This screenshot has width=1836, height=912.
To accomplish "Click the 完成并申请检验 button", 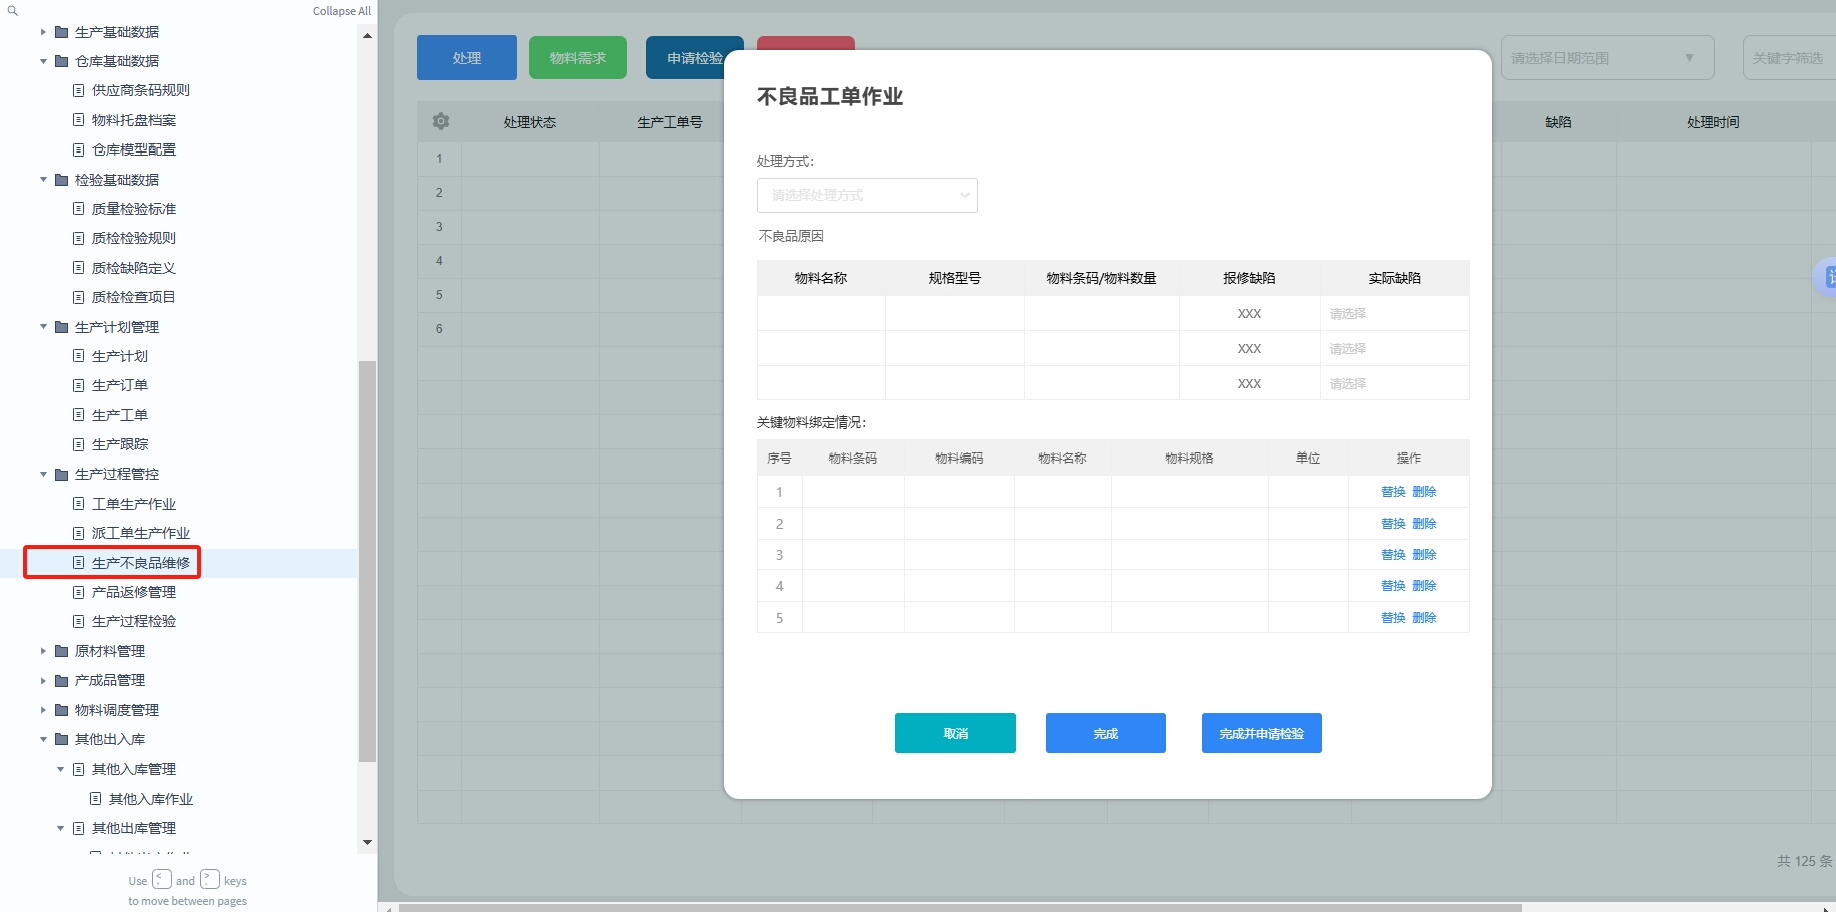I will pos(1261,733).
